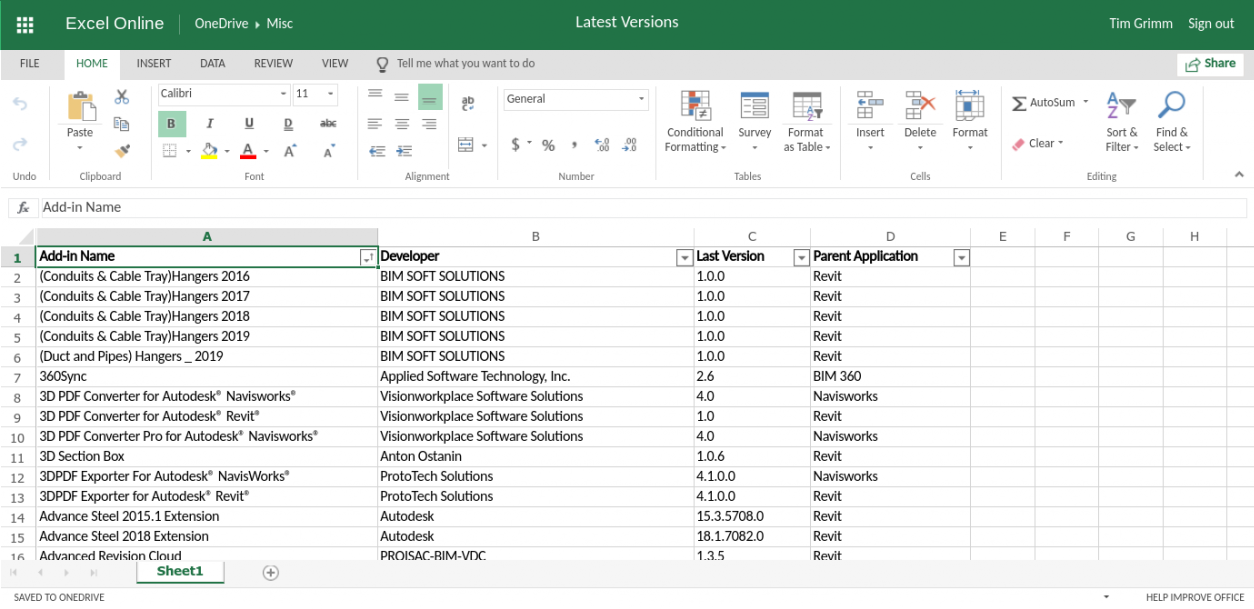The width and height of the screenshot is (1254, 609).
Task: Switch to the INSERT ribbon tab
Action: point(153,63)
